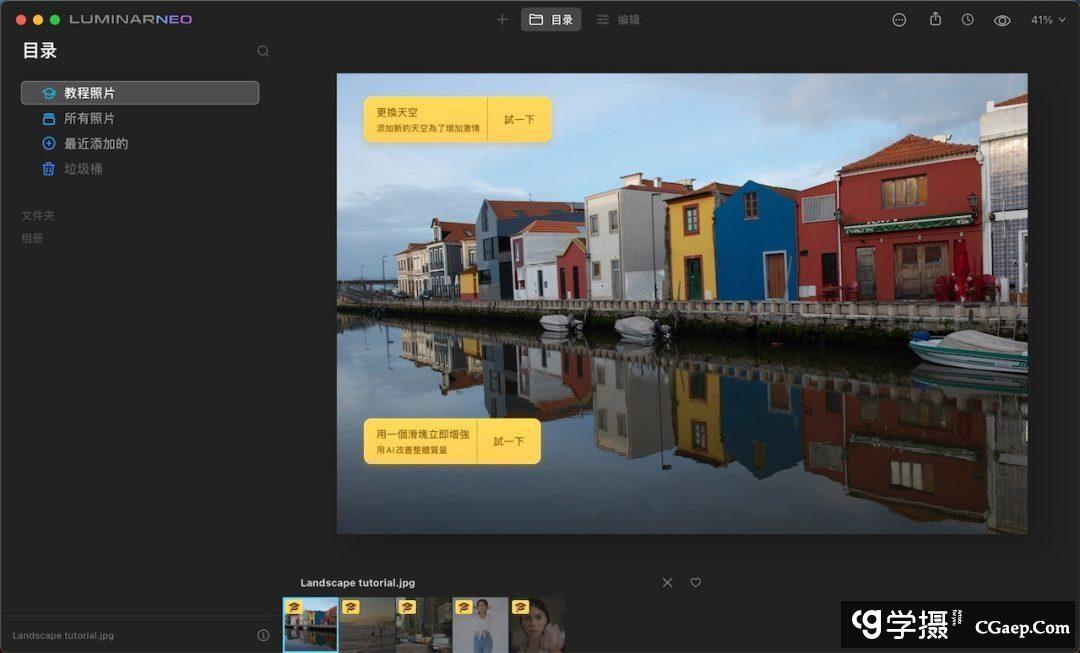Click 試一下 on the 更換天空 tip
Screen dimensions: 1080x653
pos(519,120)
